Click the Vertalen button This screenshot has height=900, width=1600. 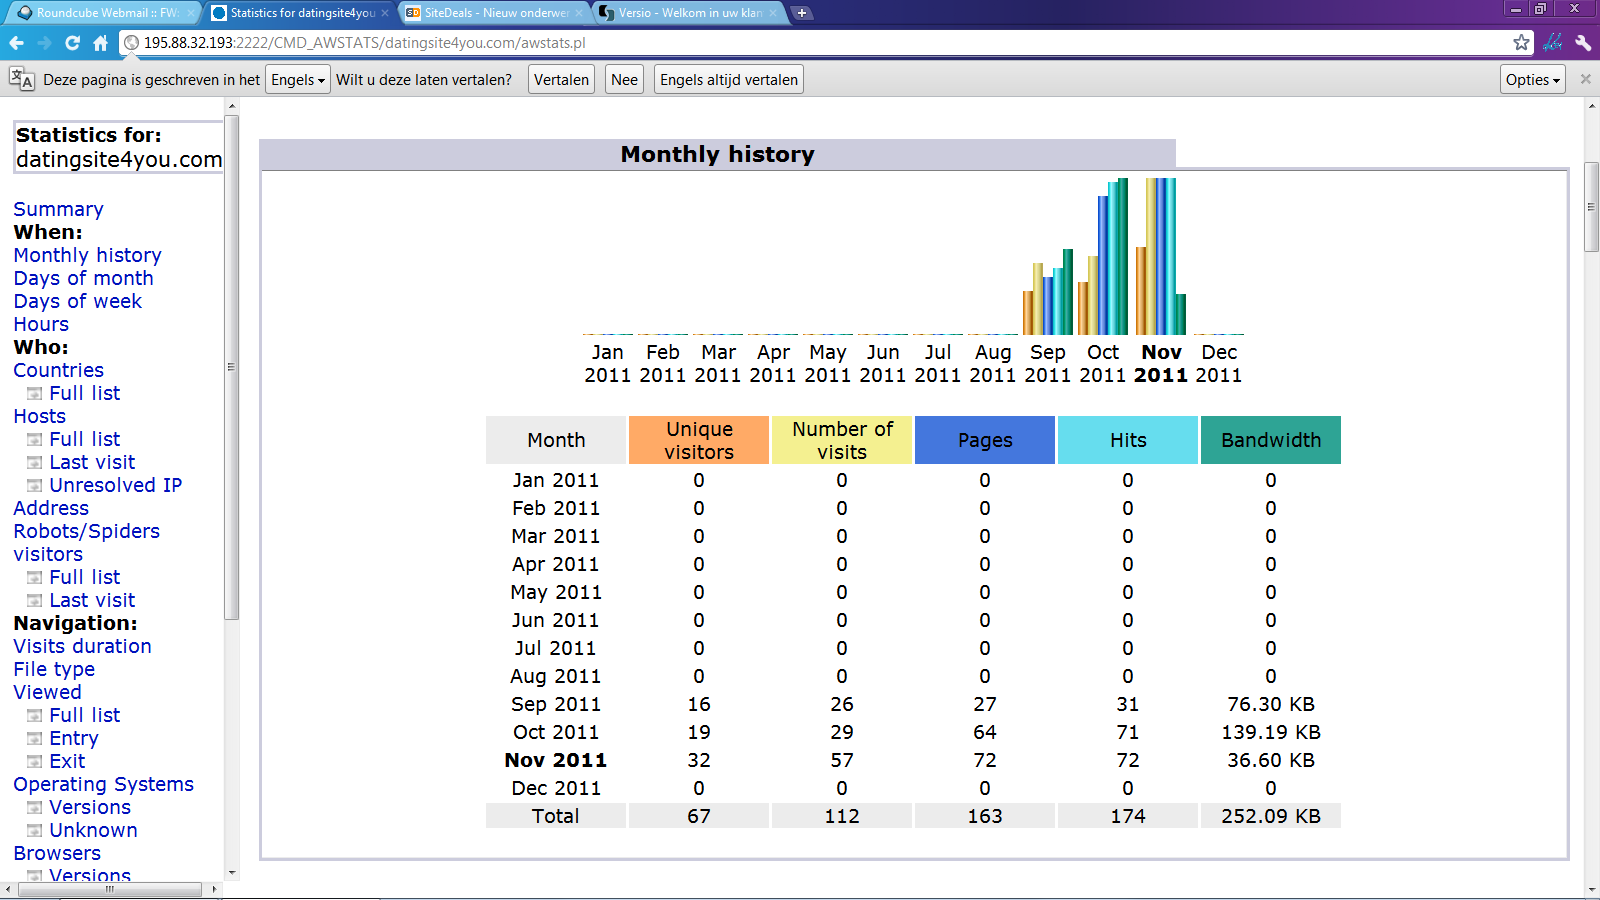pyautogui.click(x=561, y=80)
